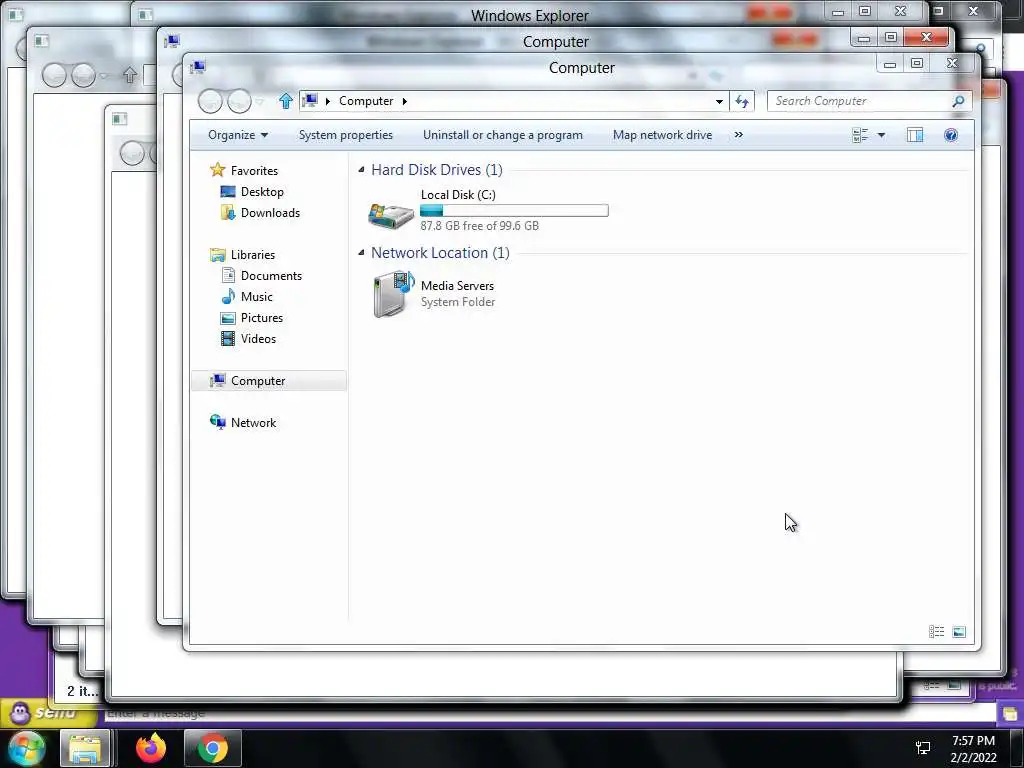The height and width of the screenshot is (768, 1024).
Task: Click the front Computer window title icon
Action: tap(198, 67)
